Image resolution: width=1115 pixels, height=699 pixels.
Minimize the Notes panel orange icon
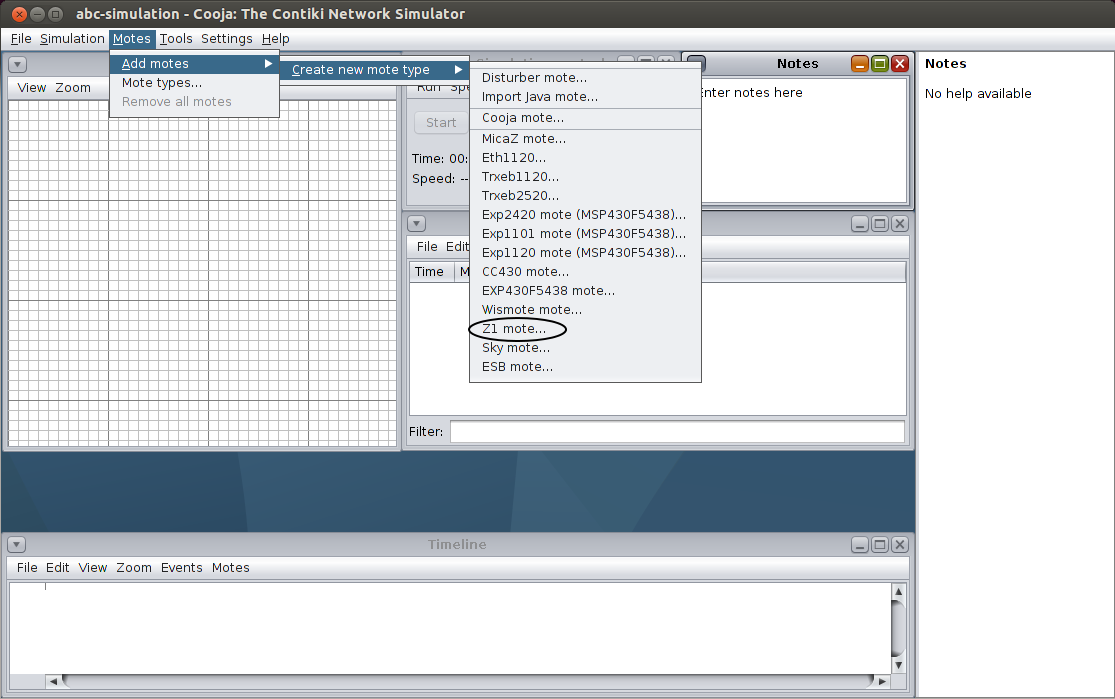[x=860, y=64]
